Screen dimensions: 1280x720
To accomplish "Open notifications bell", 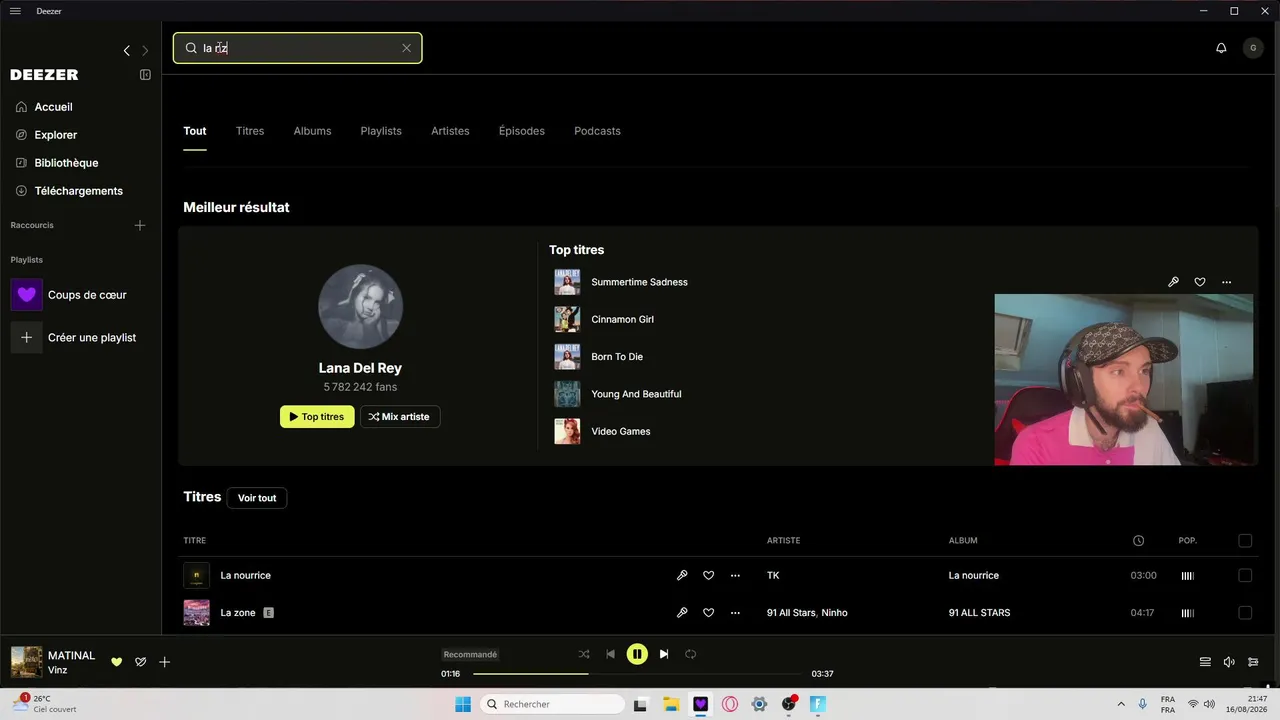I will (1221, 48).
